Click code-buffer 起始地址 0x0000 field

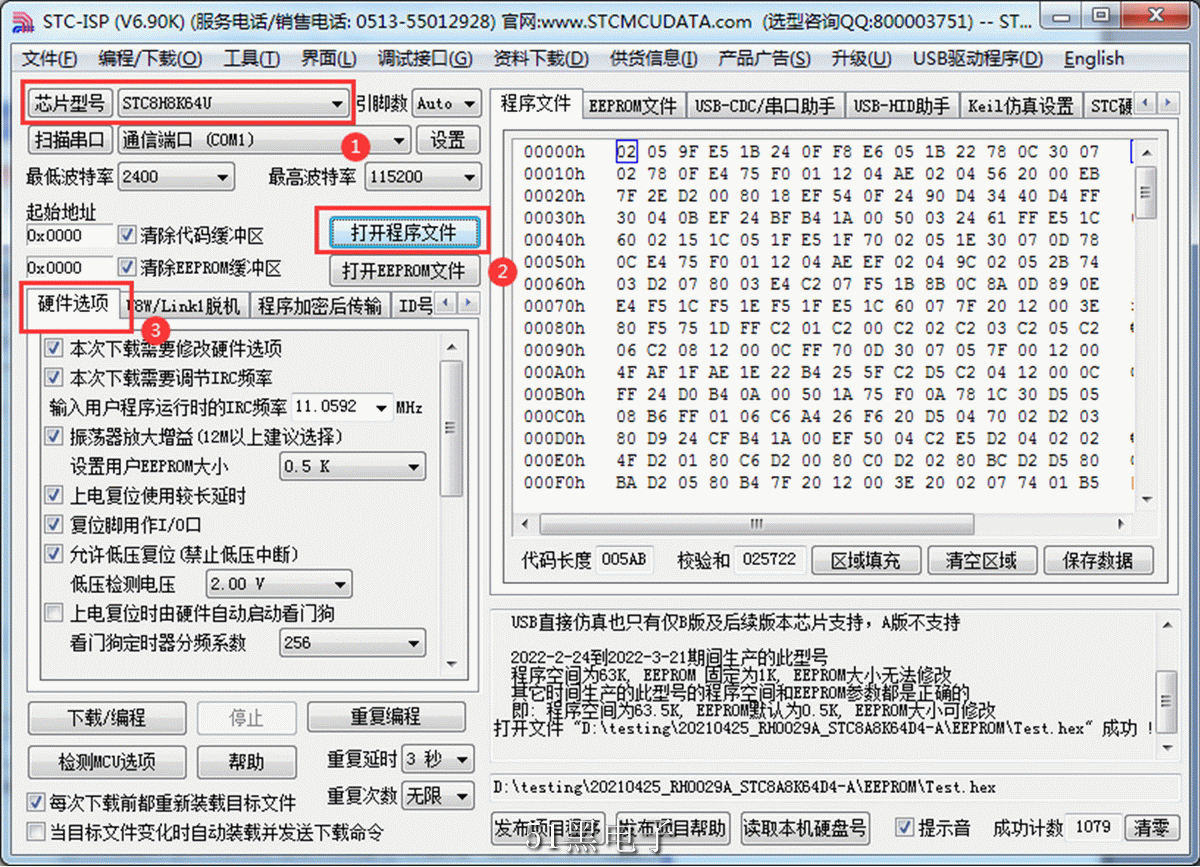pyautogui.click(x=69, y=236)
